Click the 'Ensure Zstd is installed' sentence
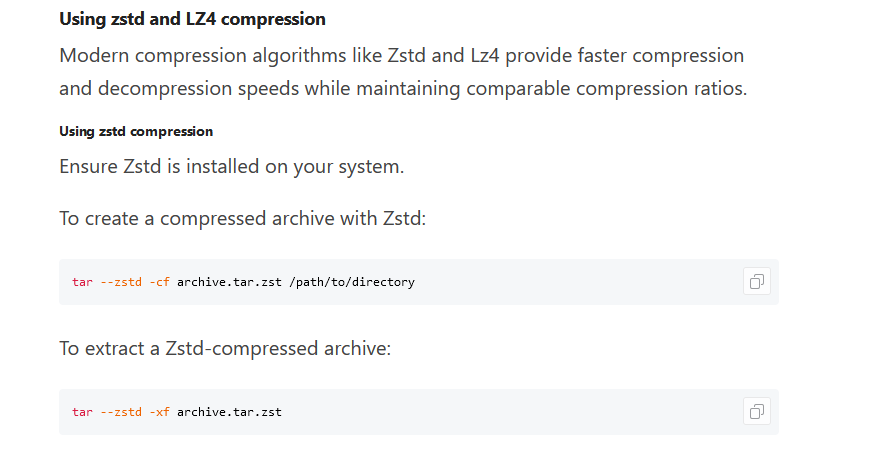This screenshot has height=458, width=869. point(232,166)
